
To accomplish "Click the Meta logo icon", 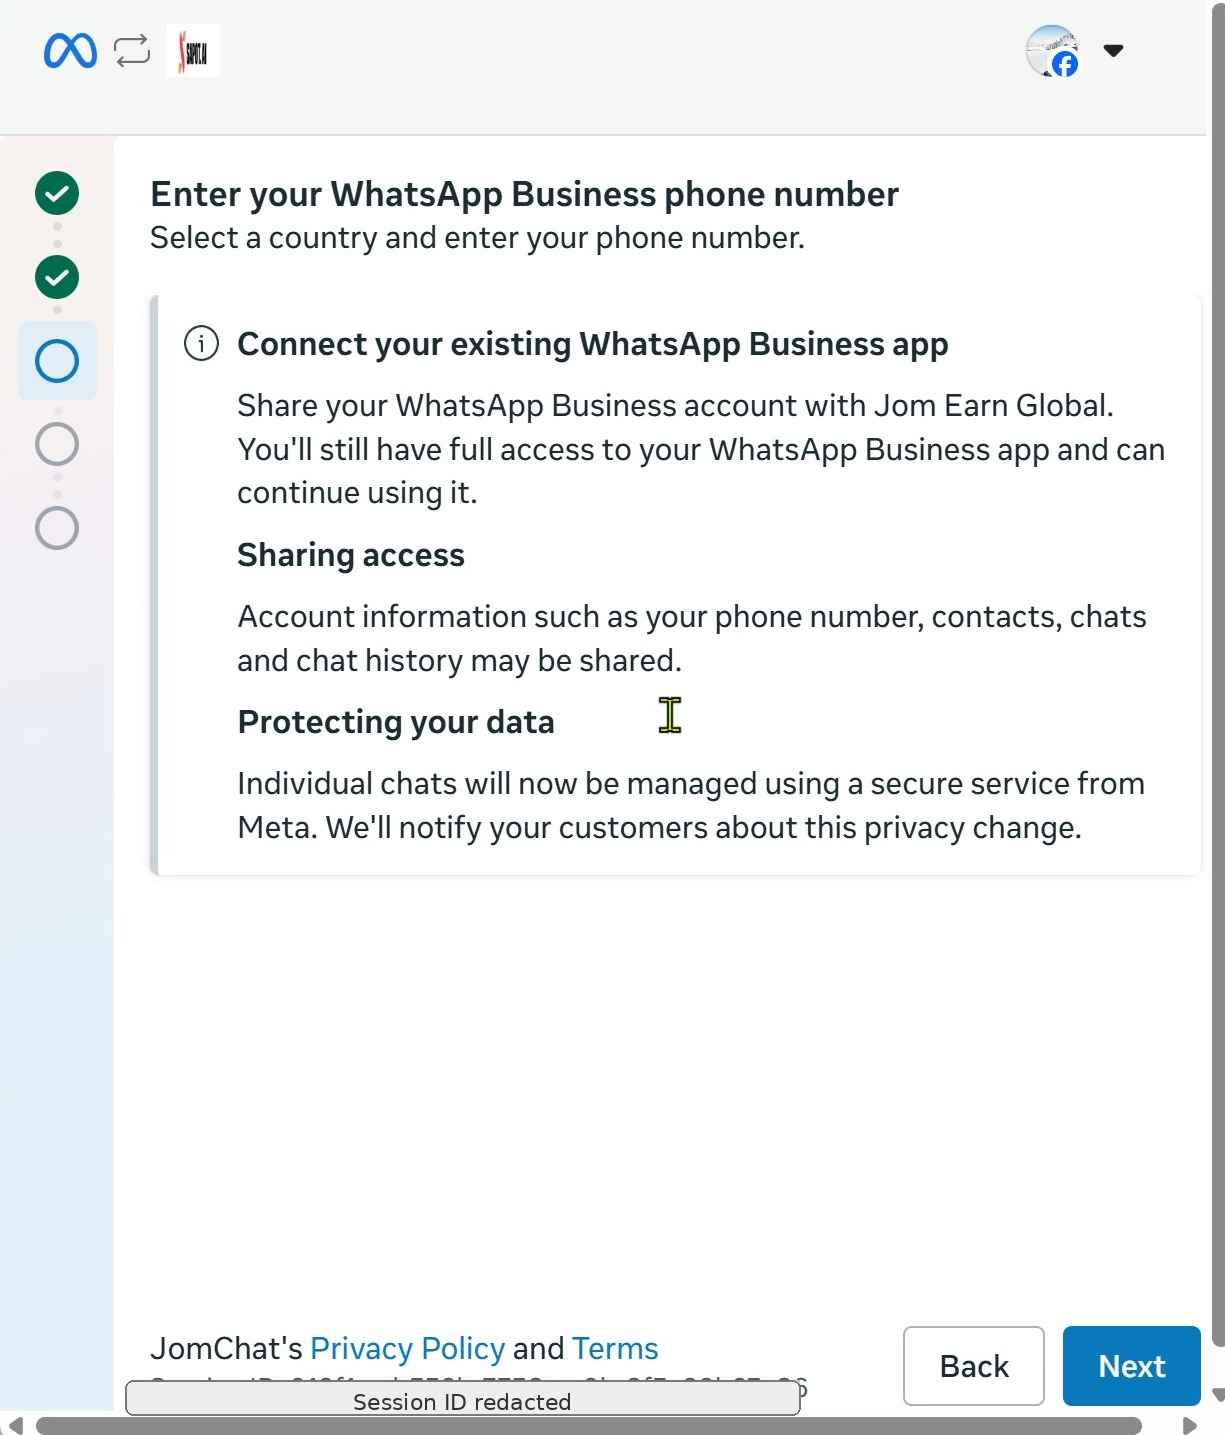I will (71, 51).
